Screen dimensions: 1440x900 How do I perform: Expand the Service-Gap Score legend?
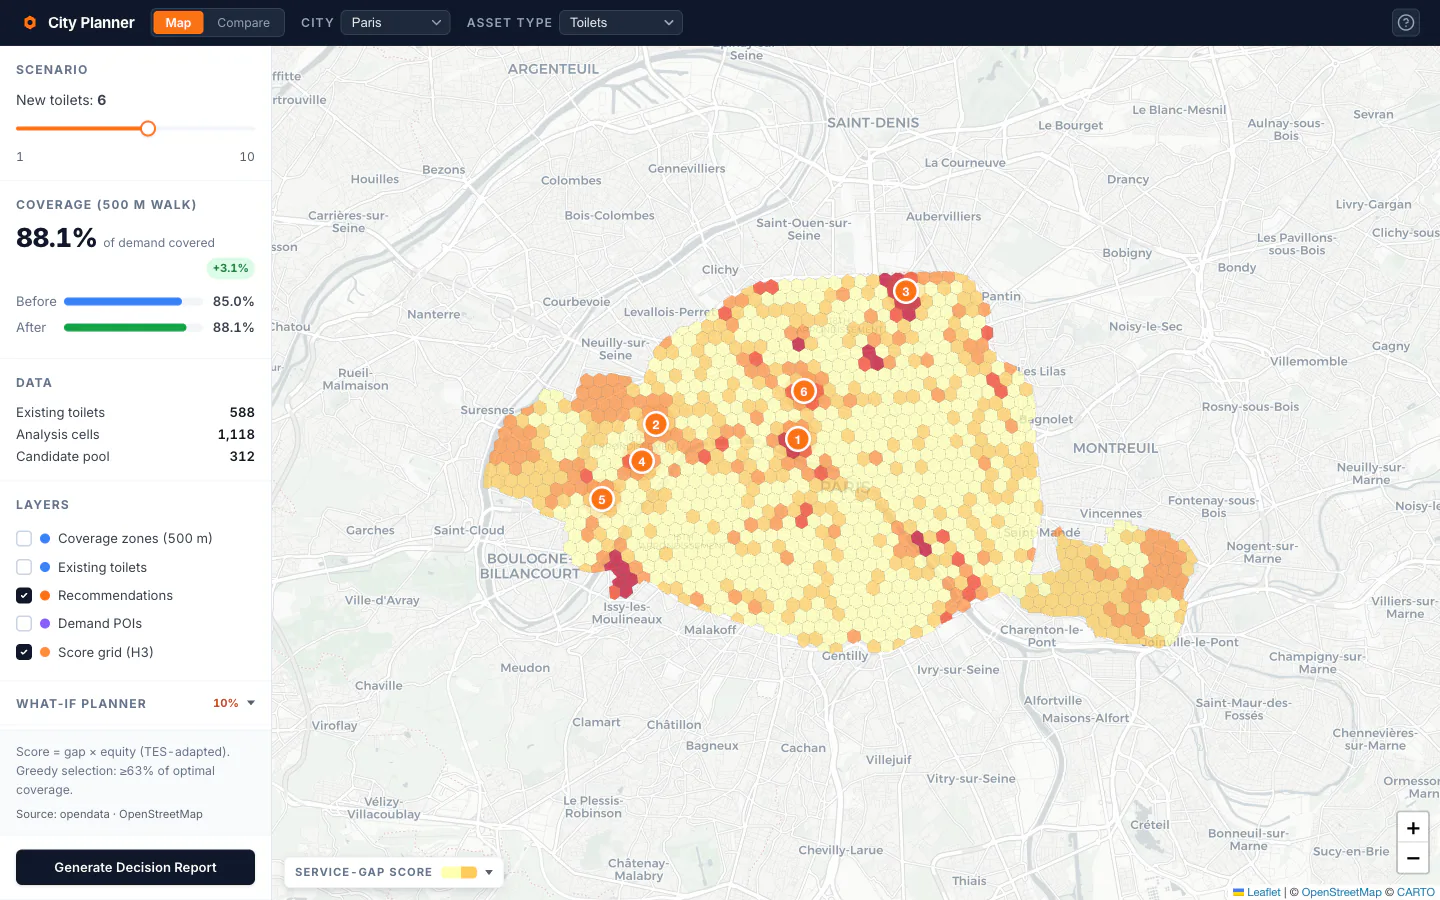pyautogui.click(x=489, y=872)
